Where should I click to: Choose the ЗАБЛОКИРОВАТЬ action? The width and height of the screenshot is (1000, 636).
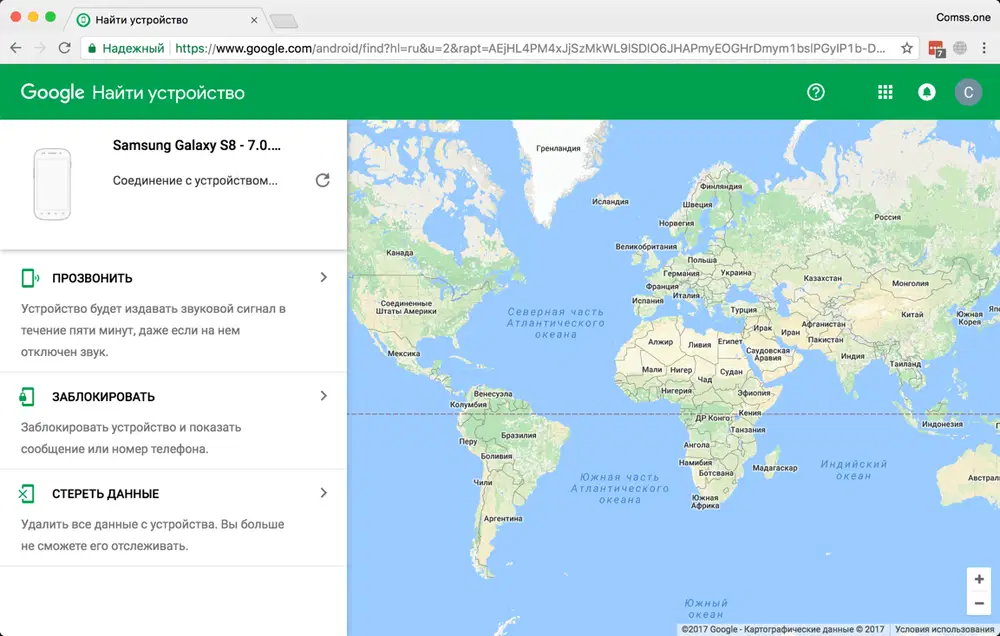pos(173,421)
